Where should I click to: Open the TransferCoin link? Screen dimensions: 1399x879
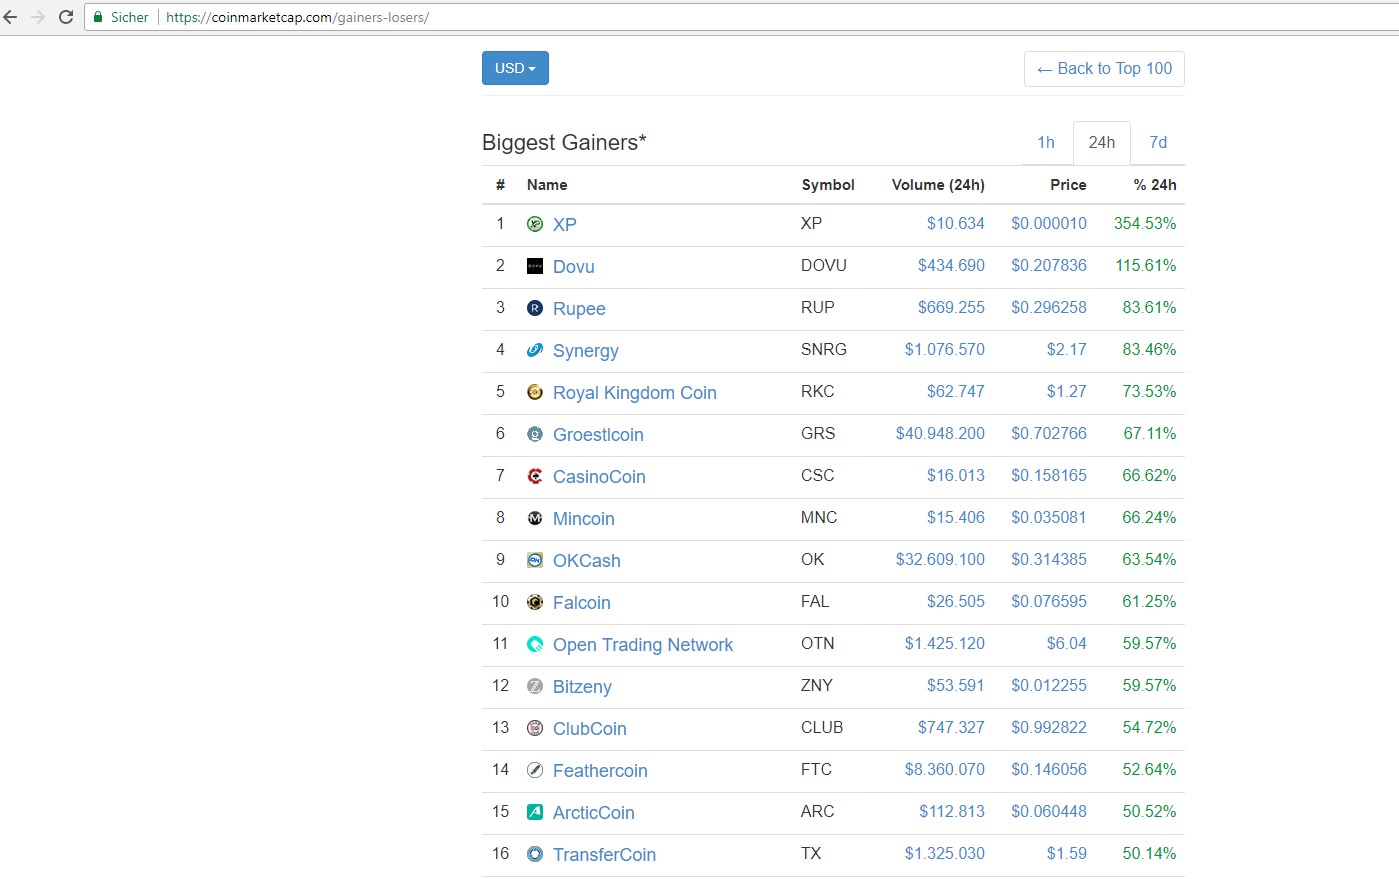point(605,854)
